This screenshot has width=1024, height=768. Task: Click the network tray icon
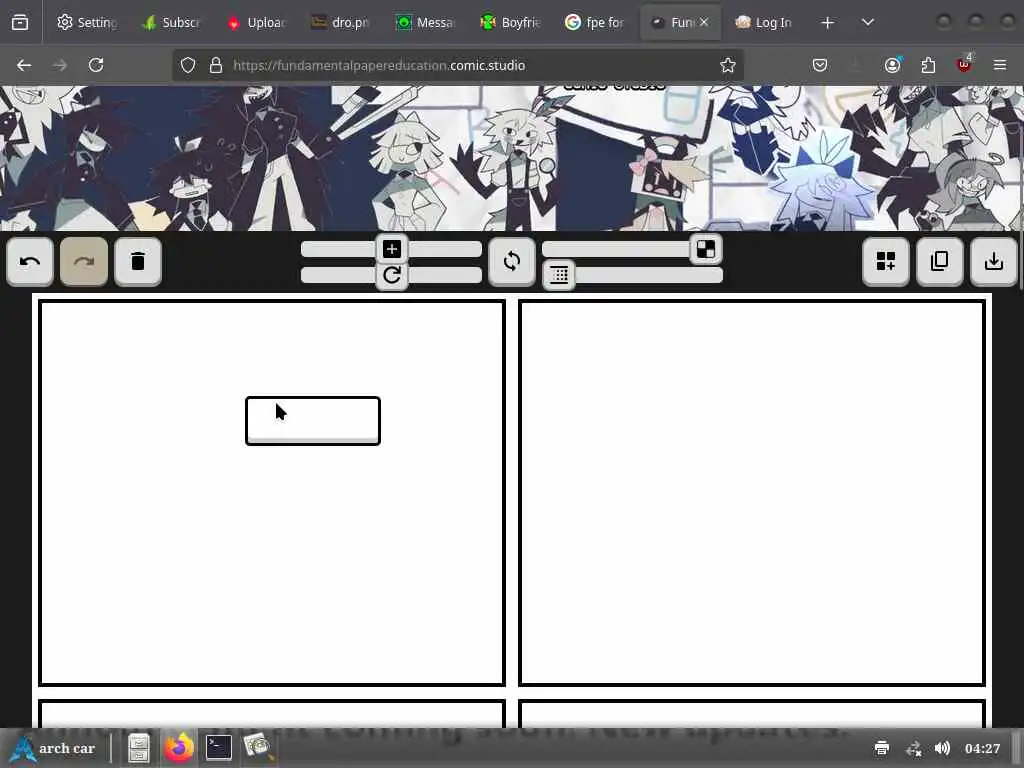(914, 748)
